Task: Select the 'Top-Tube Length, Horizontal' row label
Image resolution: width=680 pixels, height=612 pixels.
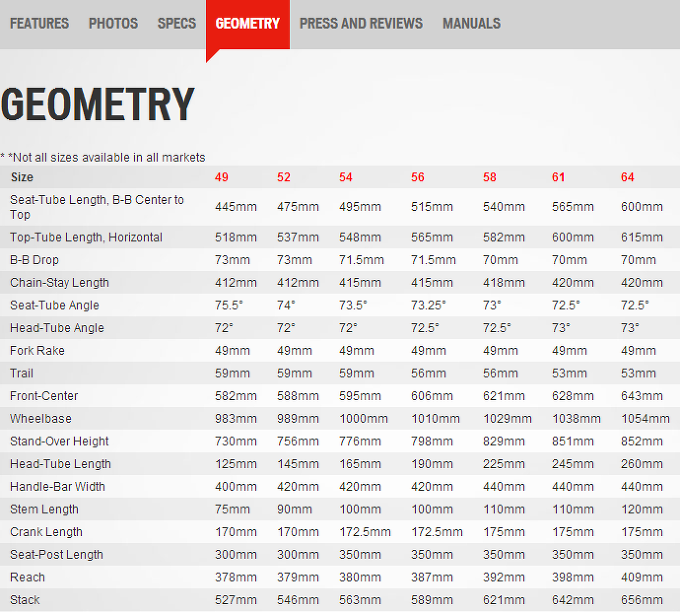Action: pos(86,237)
